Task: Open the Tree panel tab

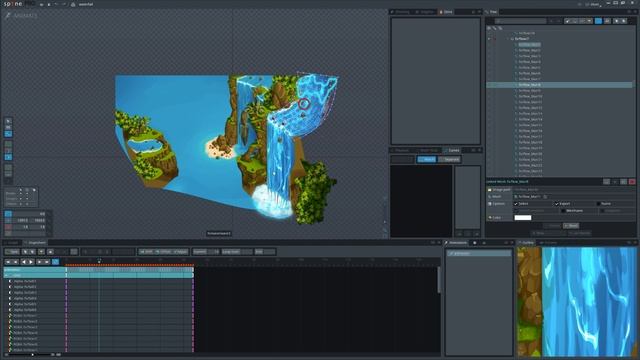Action: pos(492,12)
